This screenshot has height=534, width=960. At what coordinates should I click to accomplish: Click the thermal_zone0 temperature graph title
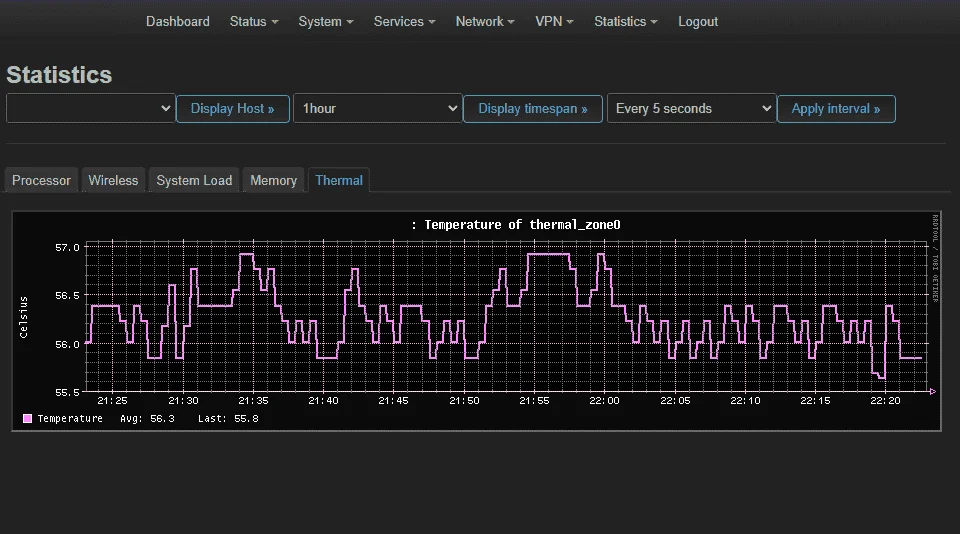(516, 225)
